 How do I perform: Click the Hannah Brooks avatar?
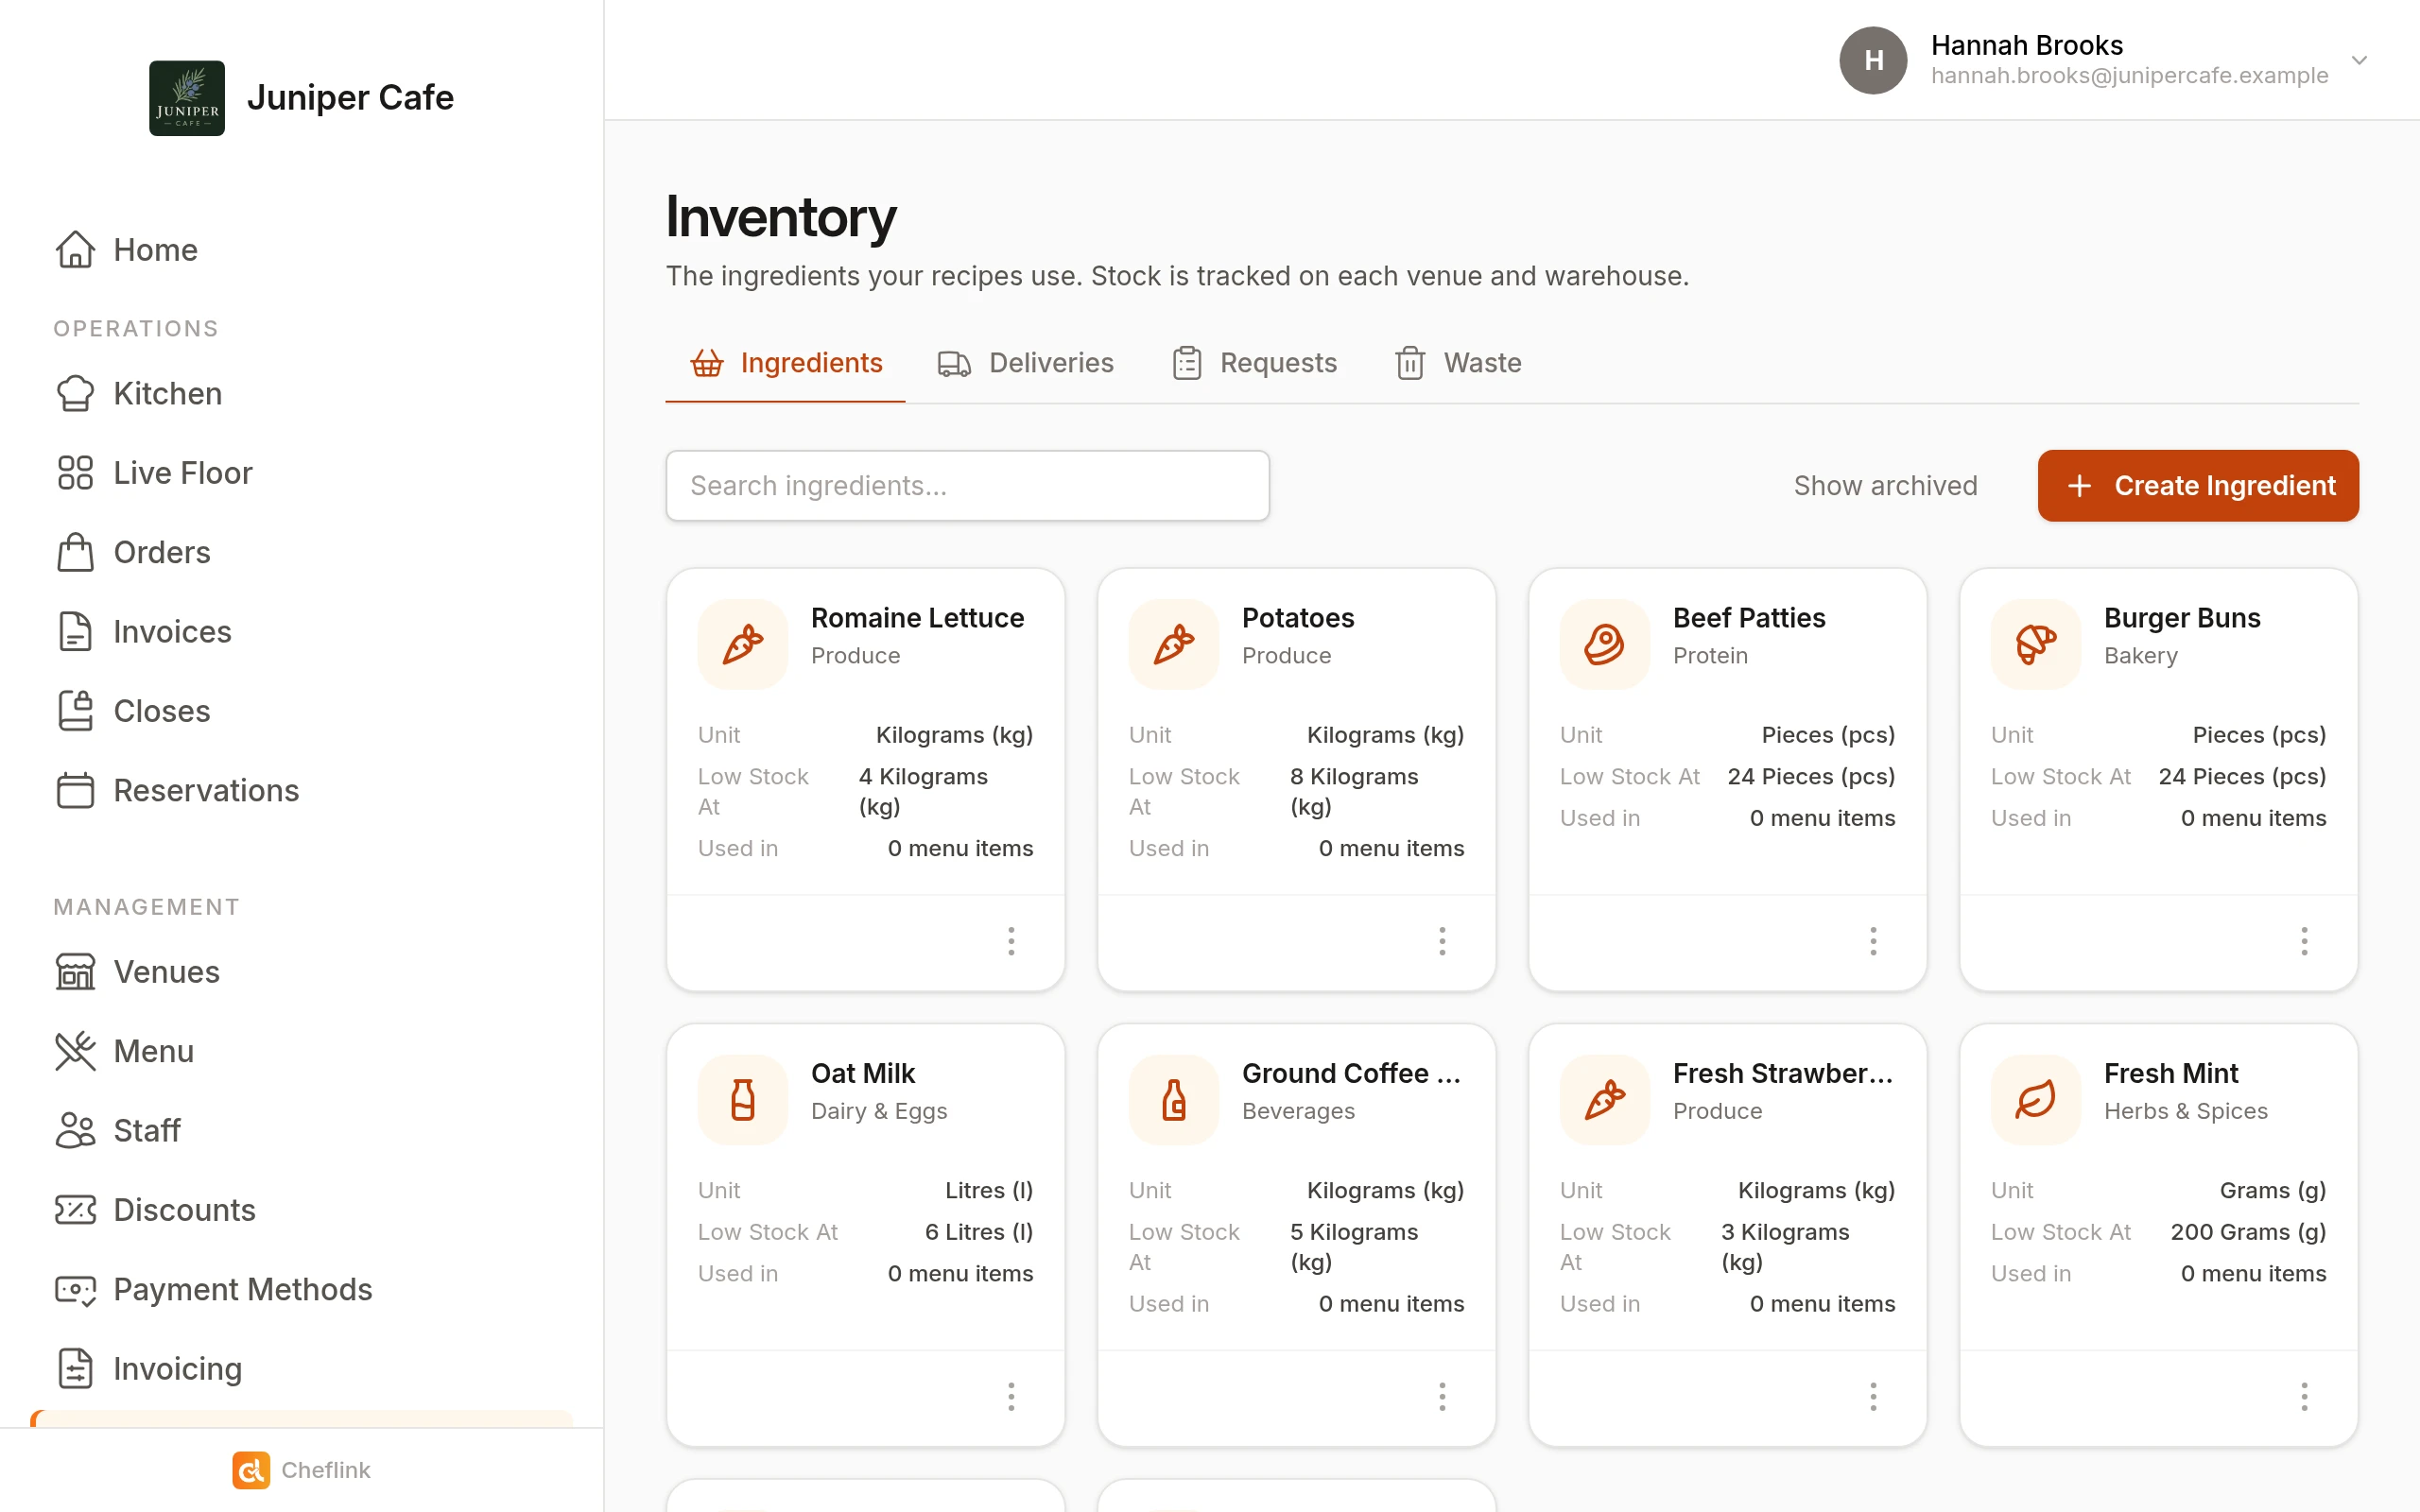(1873, 60)
